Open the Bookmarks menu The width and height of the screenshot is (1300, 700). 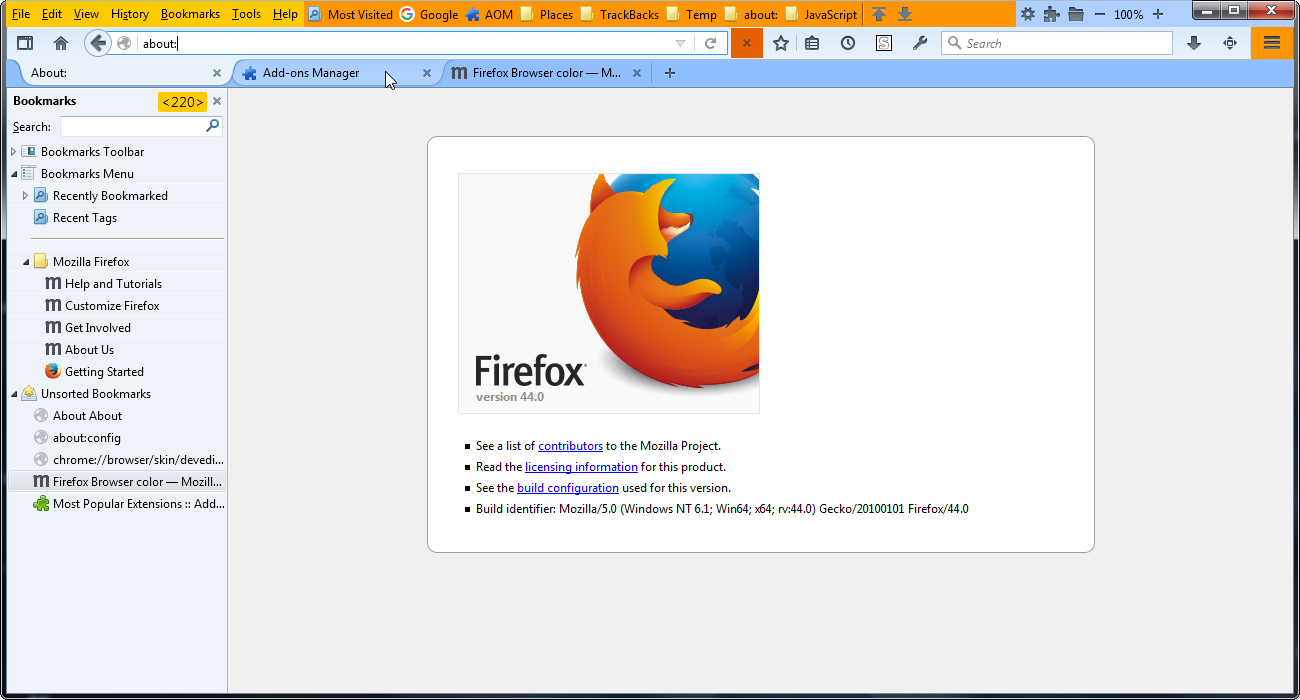190,14
